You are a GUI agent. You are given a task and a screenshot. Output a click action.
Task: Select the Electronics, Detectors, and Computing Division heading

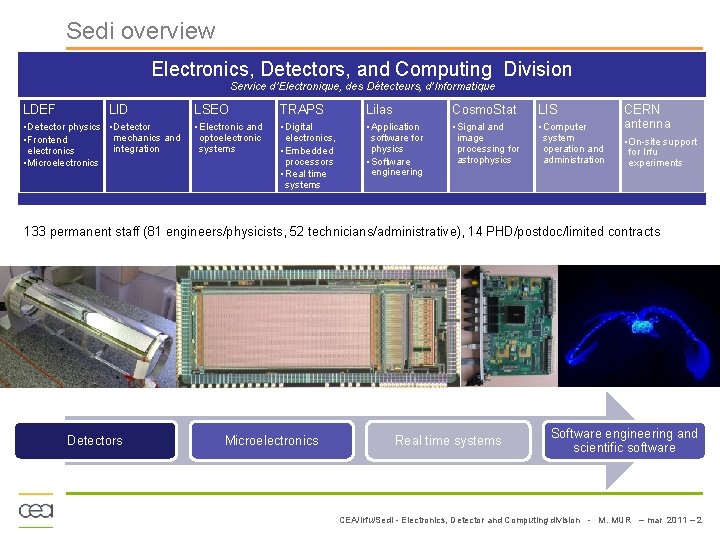click(x=362, y=69)
